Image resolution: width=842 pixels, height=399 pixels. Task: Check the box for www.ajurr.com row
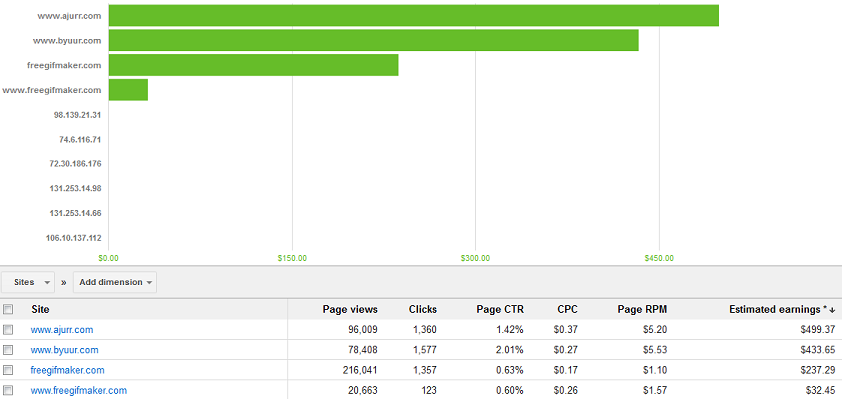pos(8,330)
